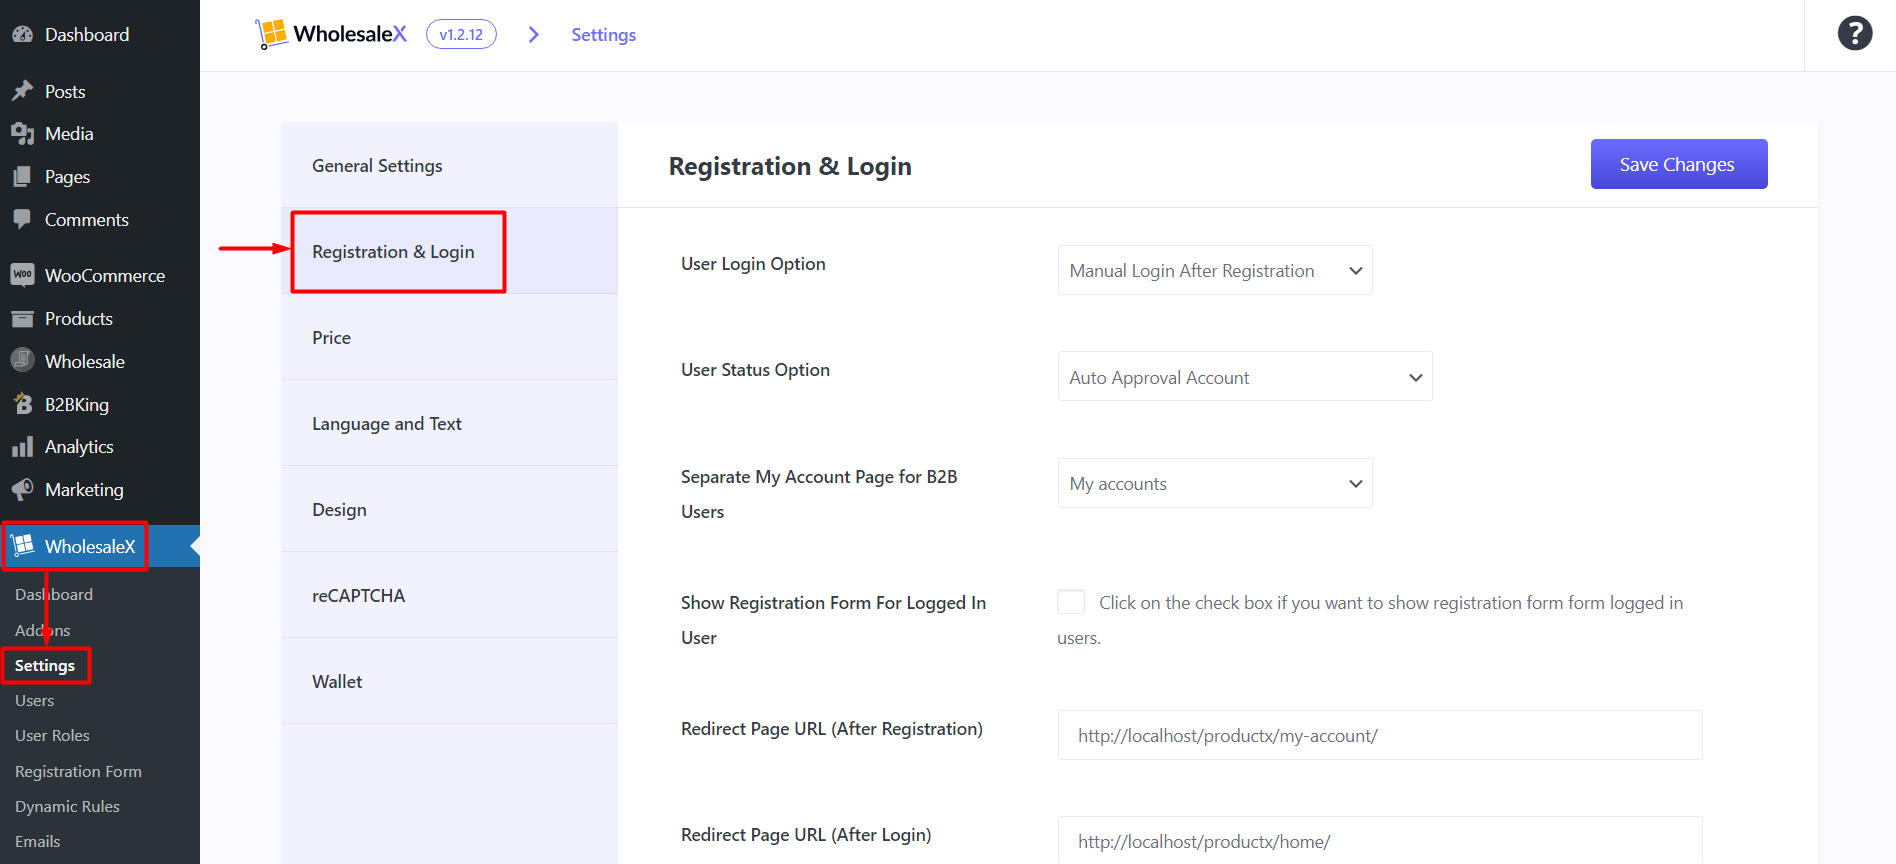Click the Dashboard gauge icon in sidebar
Image resolution: width=1896 pixels, height=864 pixels.
(23, 34)
